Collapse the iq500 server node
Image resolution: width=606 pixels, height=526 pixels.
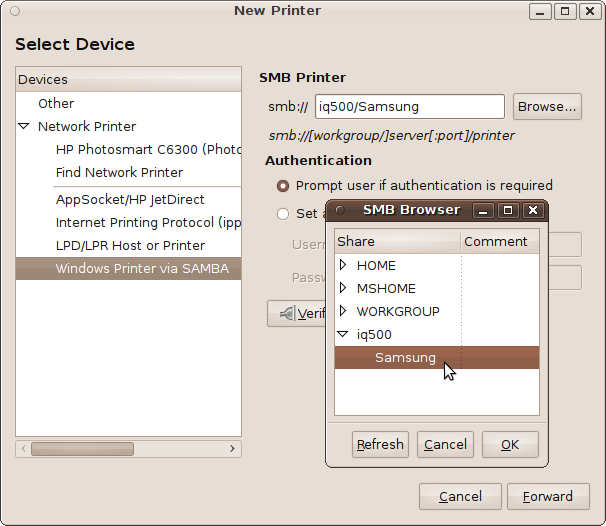click(x=343, y=334)
